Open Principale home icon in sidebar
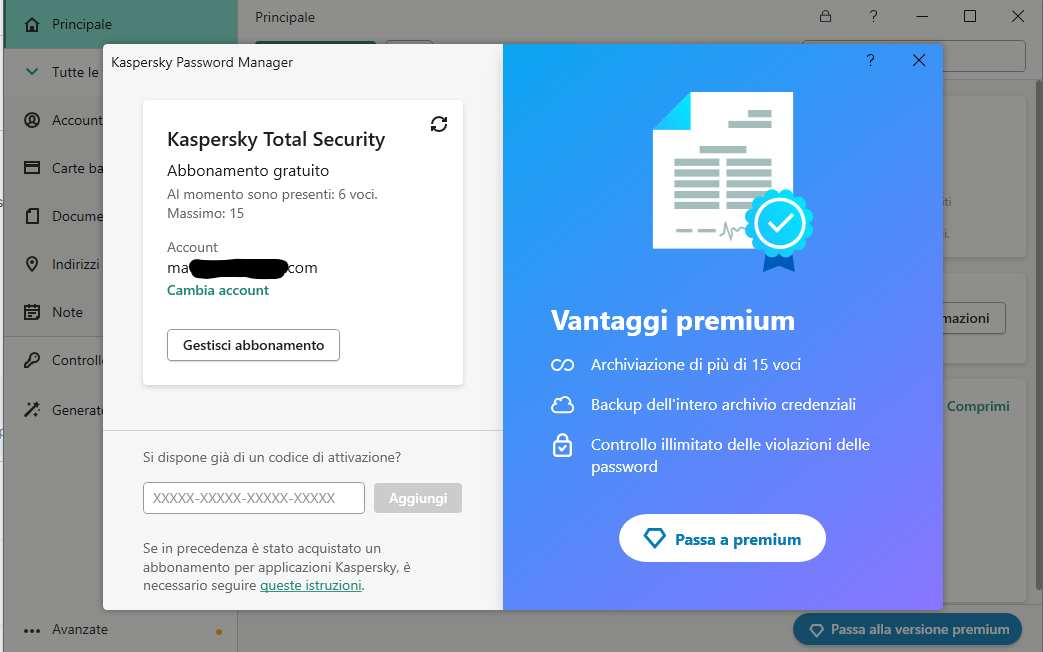 click(x=32, y=24)
